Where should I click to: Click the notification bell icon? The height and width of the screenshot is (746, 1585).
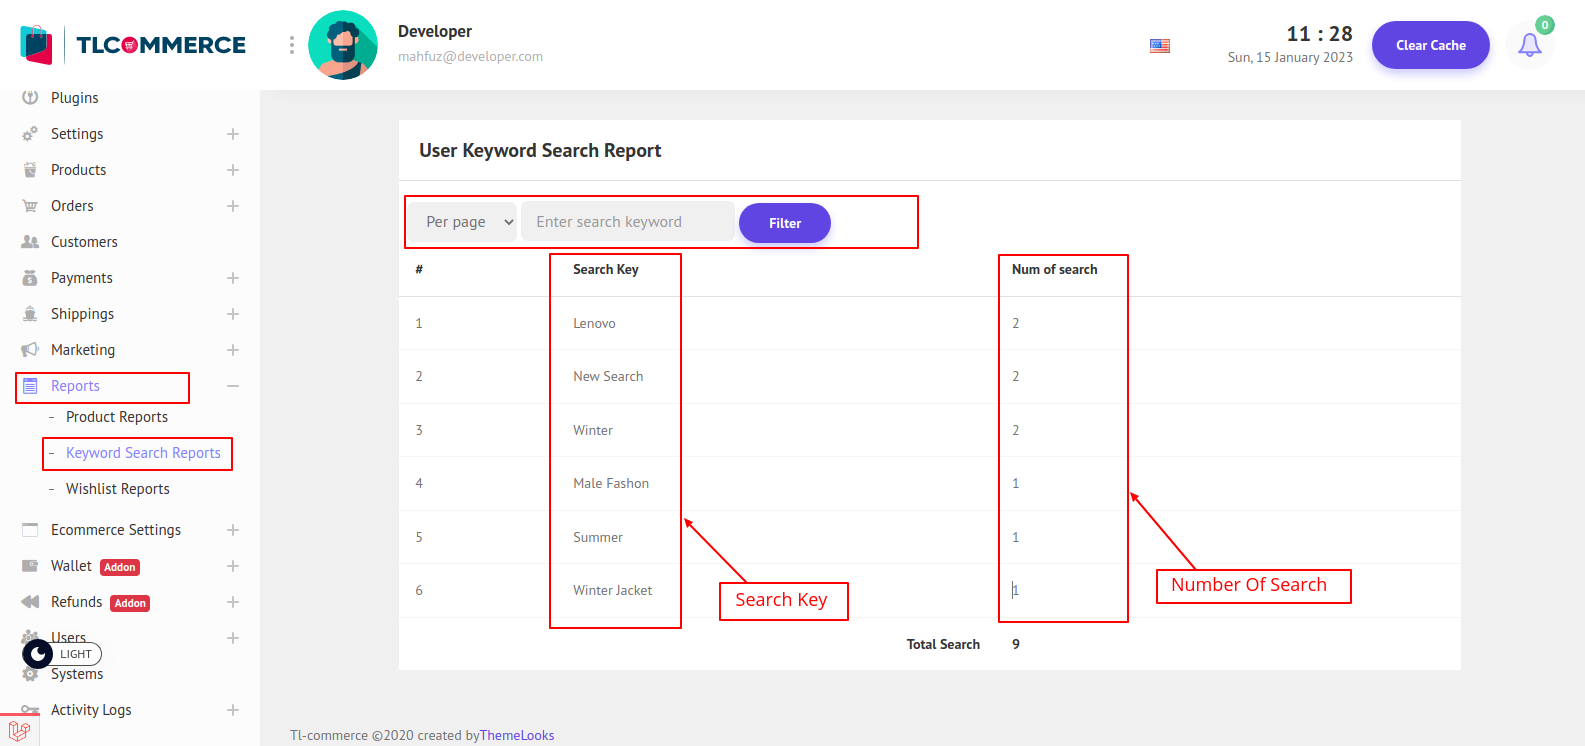[x=1529, y=45]
